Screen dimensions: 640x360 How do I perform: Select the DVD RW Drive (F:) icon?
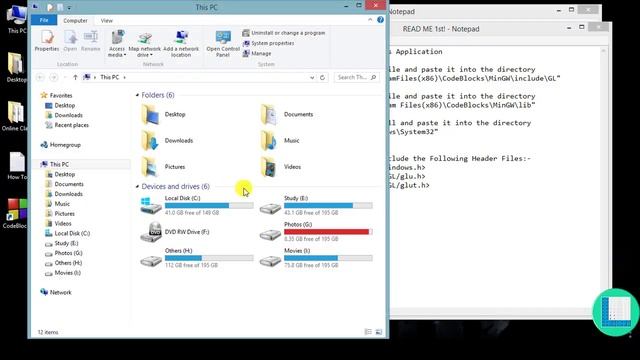pos(151,232)
